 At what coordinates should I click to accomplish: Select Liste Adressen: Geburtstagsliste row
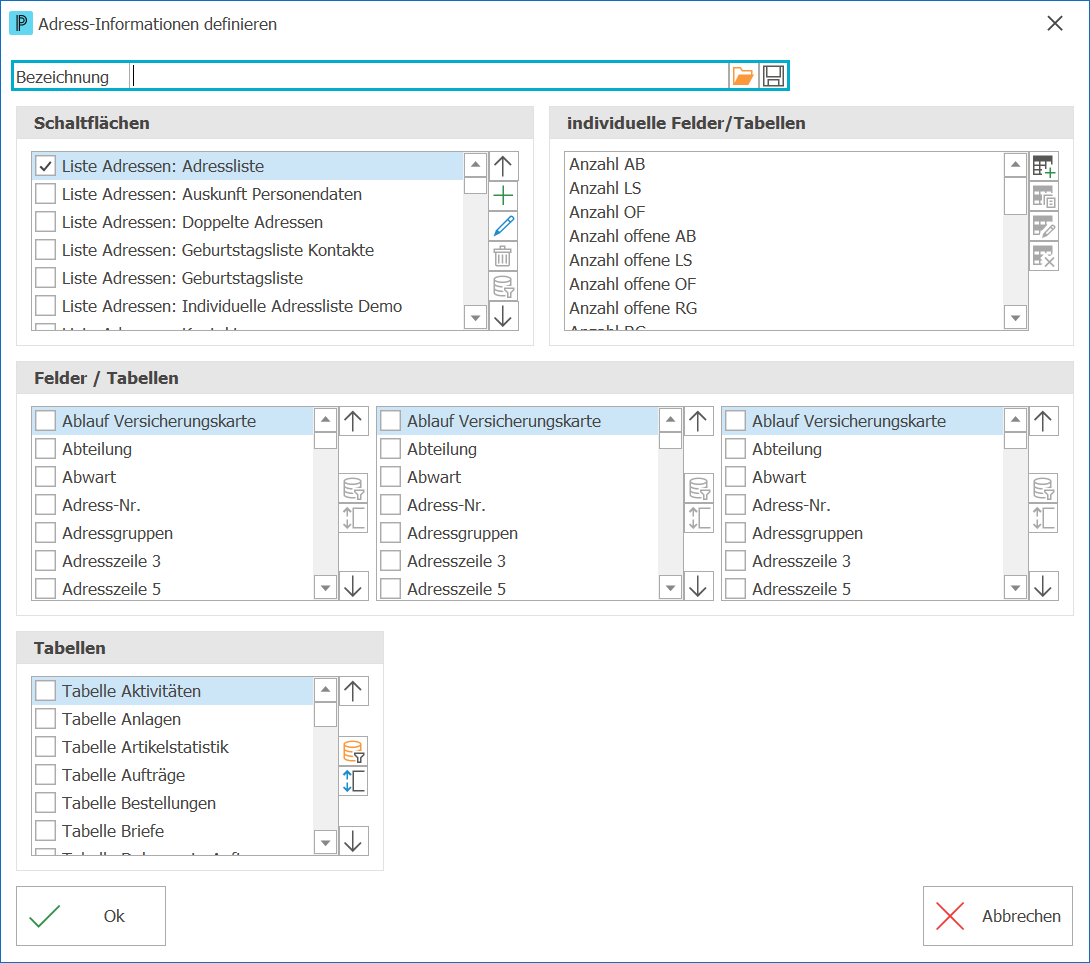248,278
